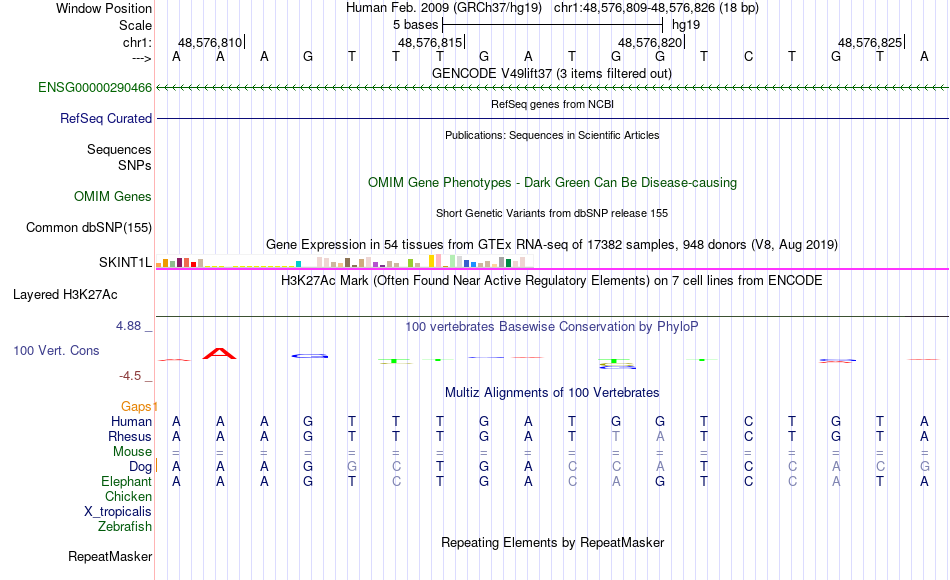Click the 'RefSeq genes from NCBI' title
950x580 pixels.
coord(552,104)
